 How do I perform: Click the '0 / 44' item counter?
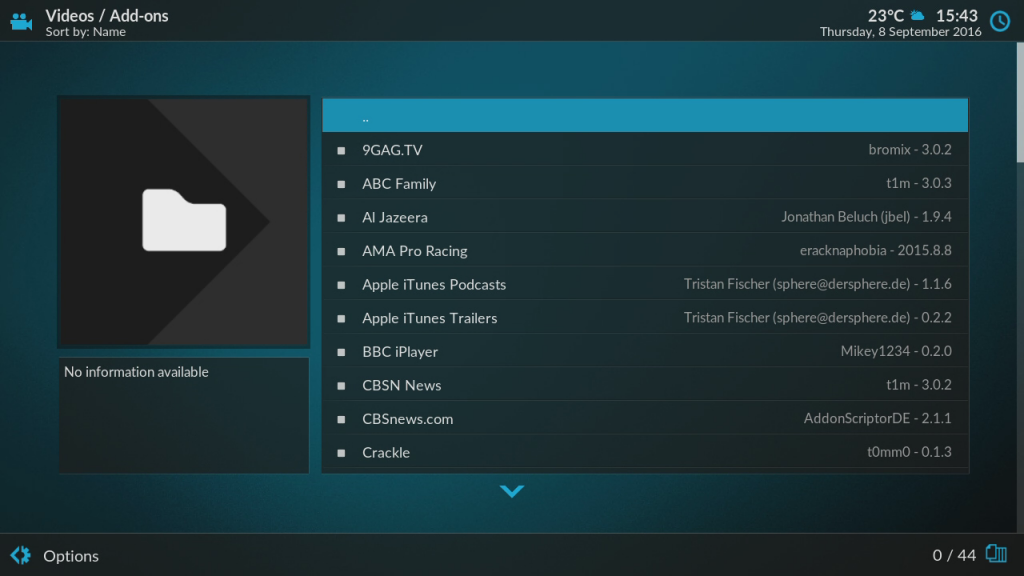click(954, 555)
